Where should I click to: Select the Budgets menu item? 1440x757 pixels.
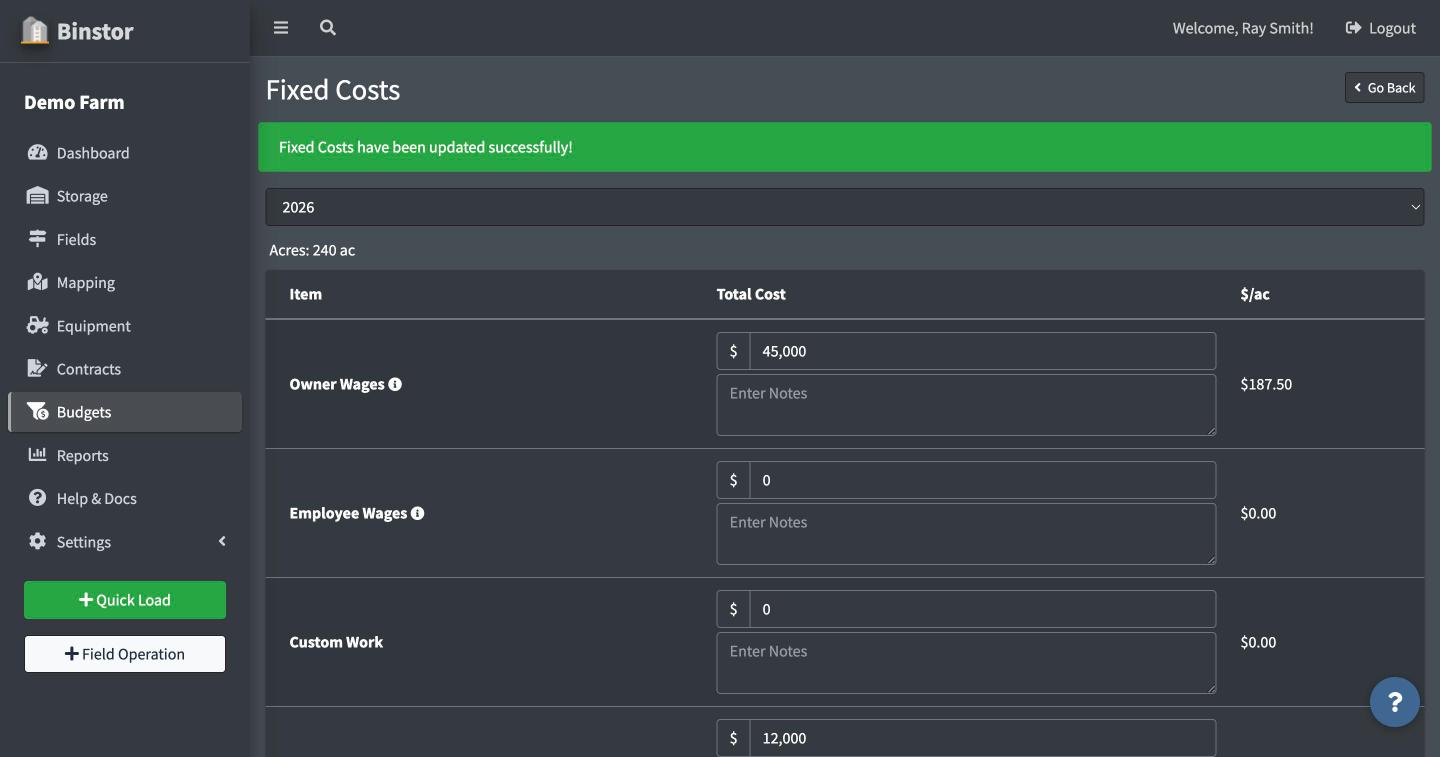click(125, 411)
